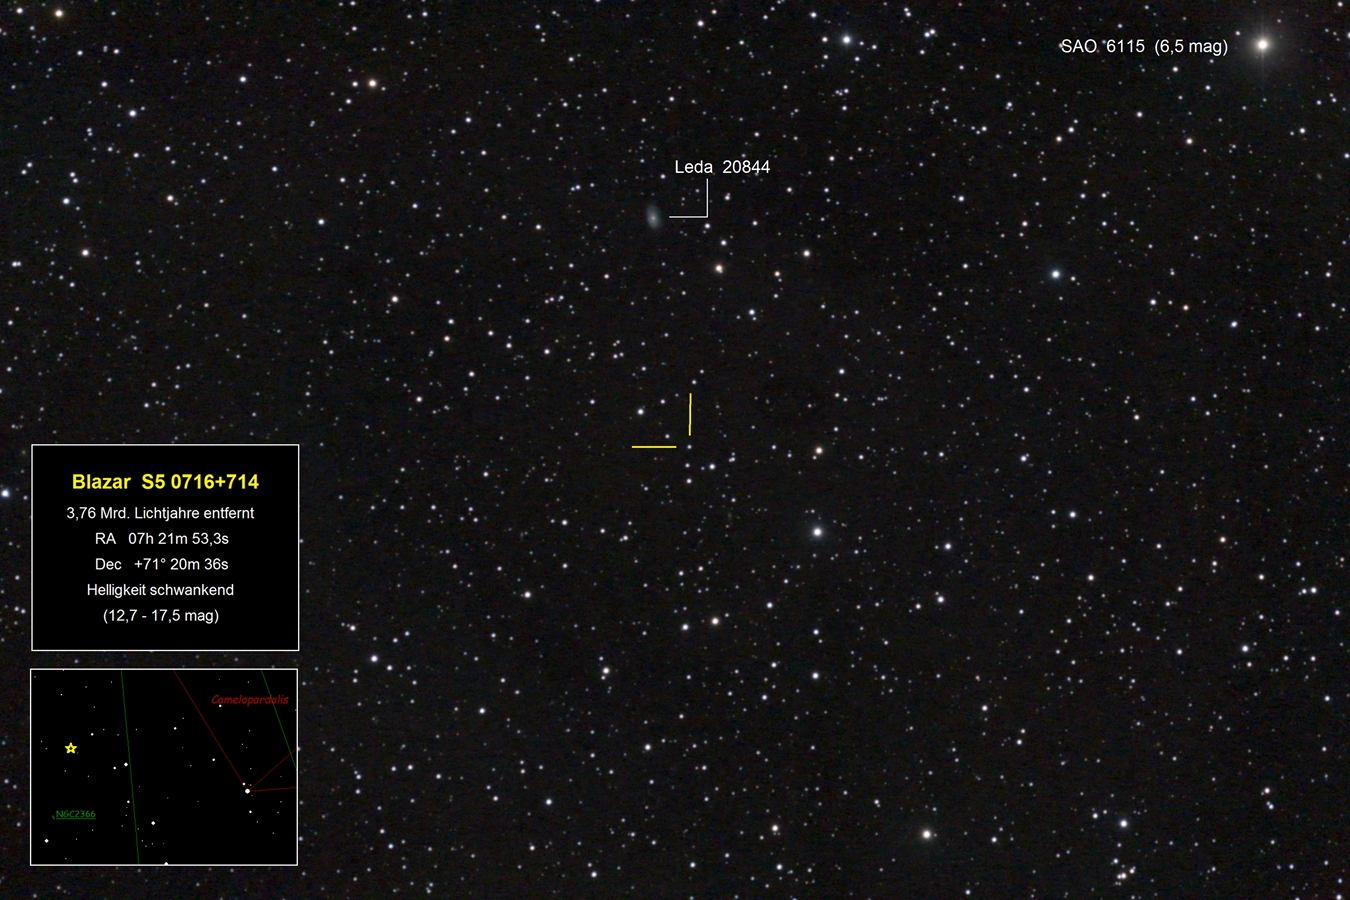Click the orange star below Leda 20844 bracket
This screenshot has height=900, width=1350.
(718, 268)
